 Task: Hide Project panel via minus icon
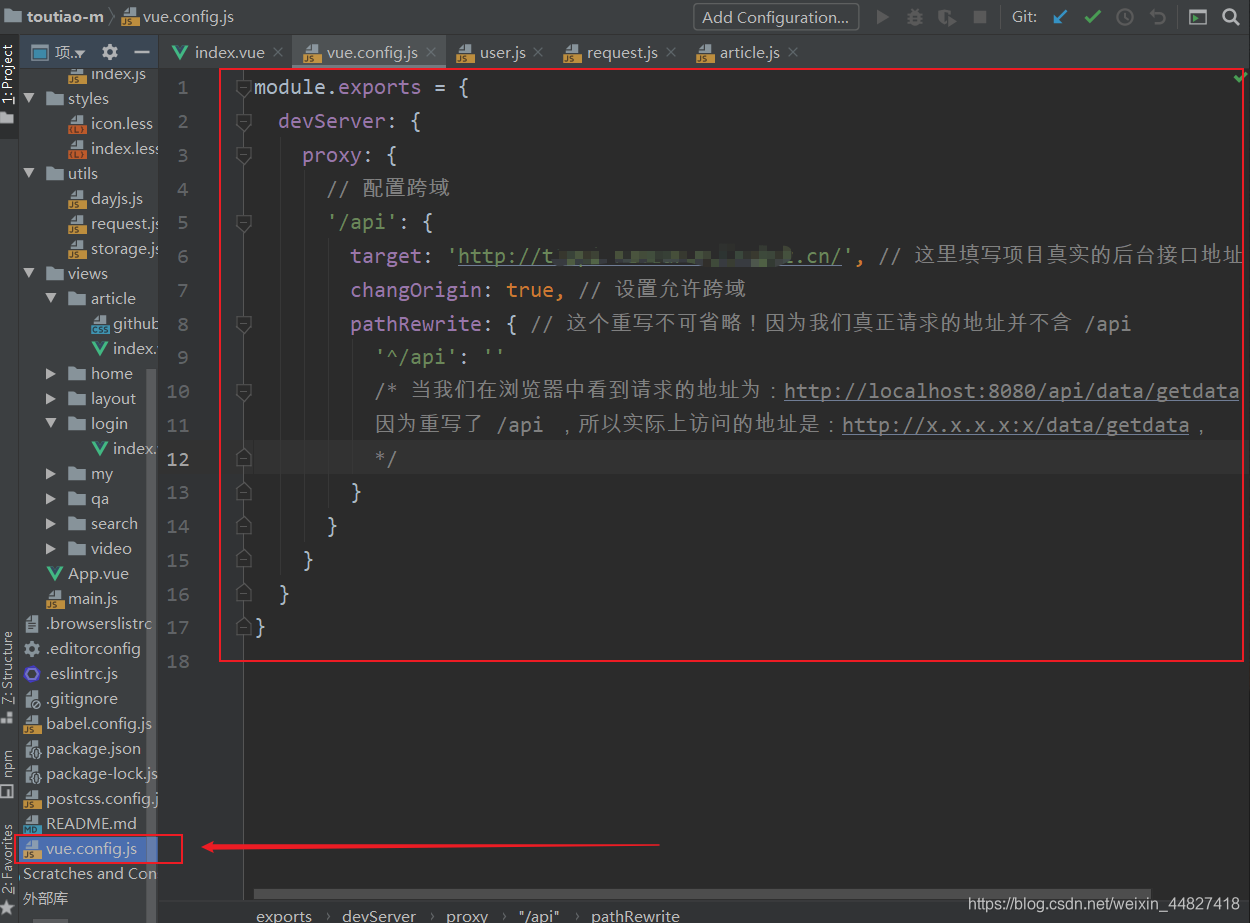(142, 52)
